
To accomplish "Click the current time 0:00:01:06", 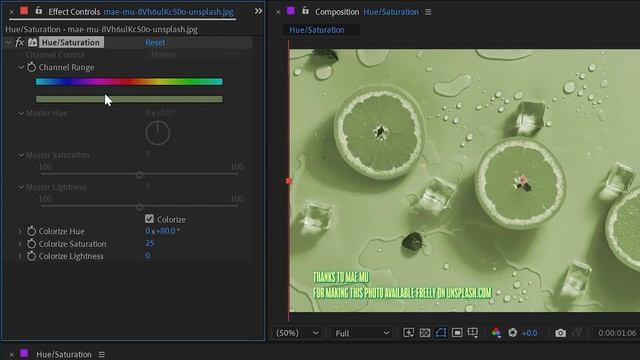I will click(617, 333).
